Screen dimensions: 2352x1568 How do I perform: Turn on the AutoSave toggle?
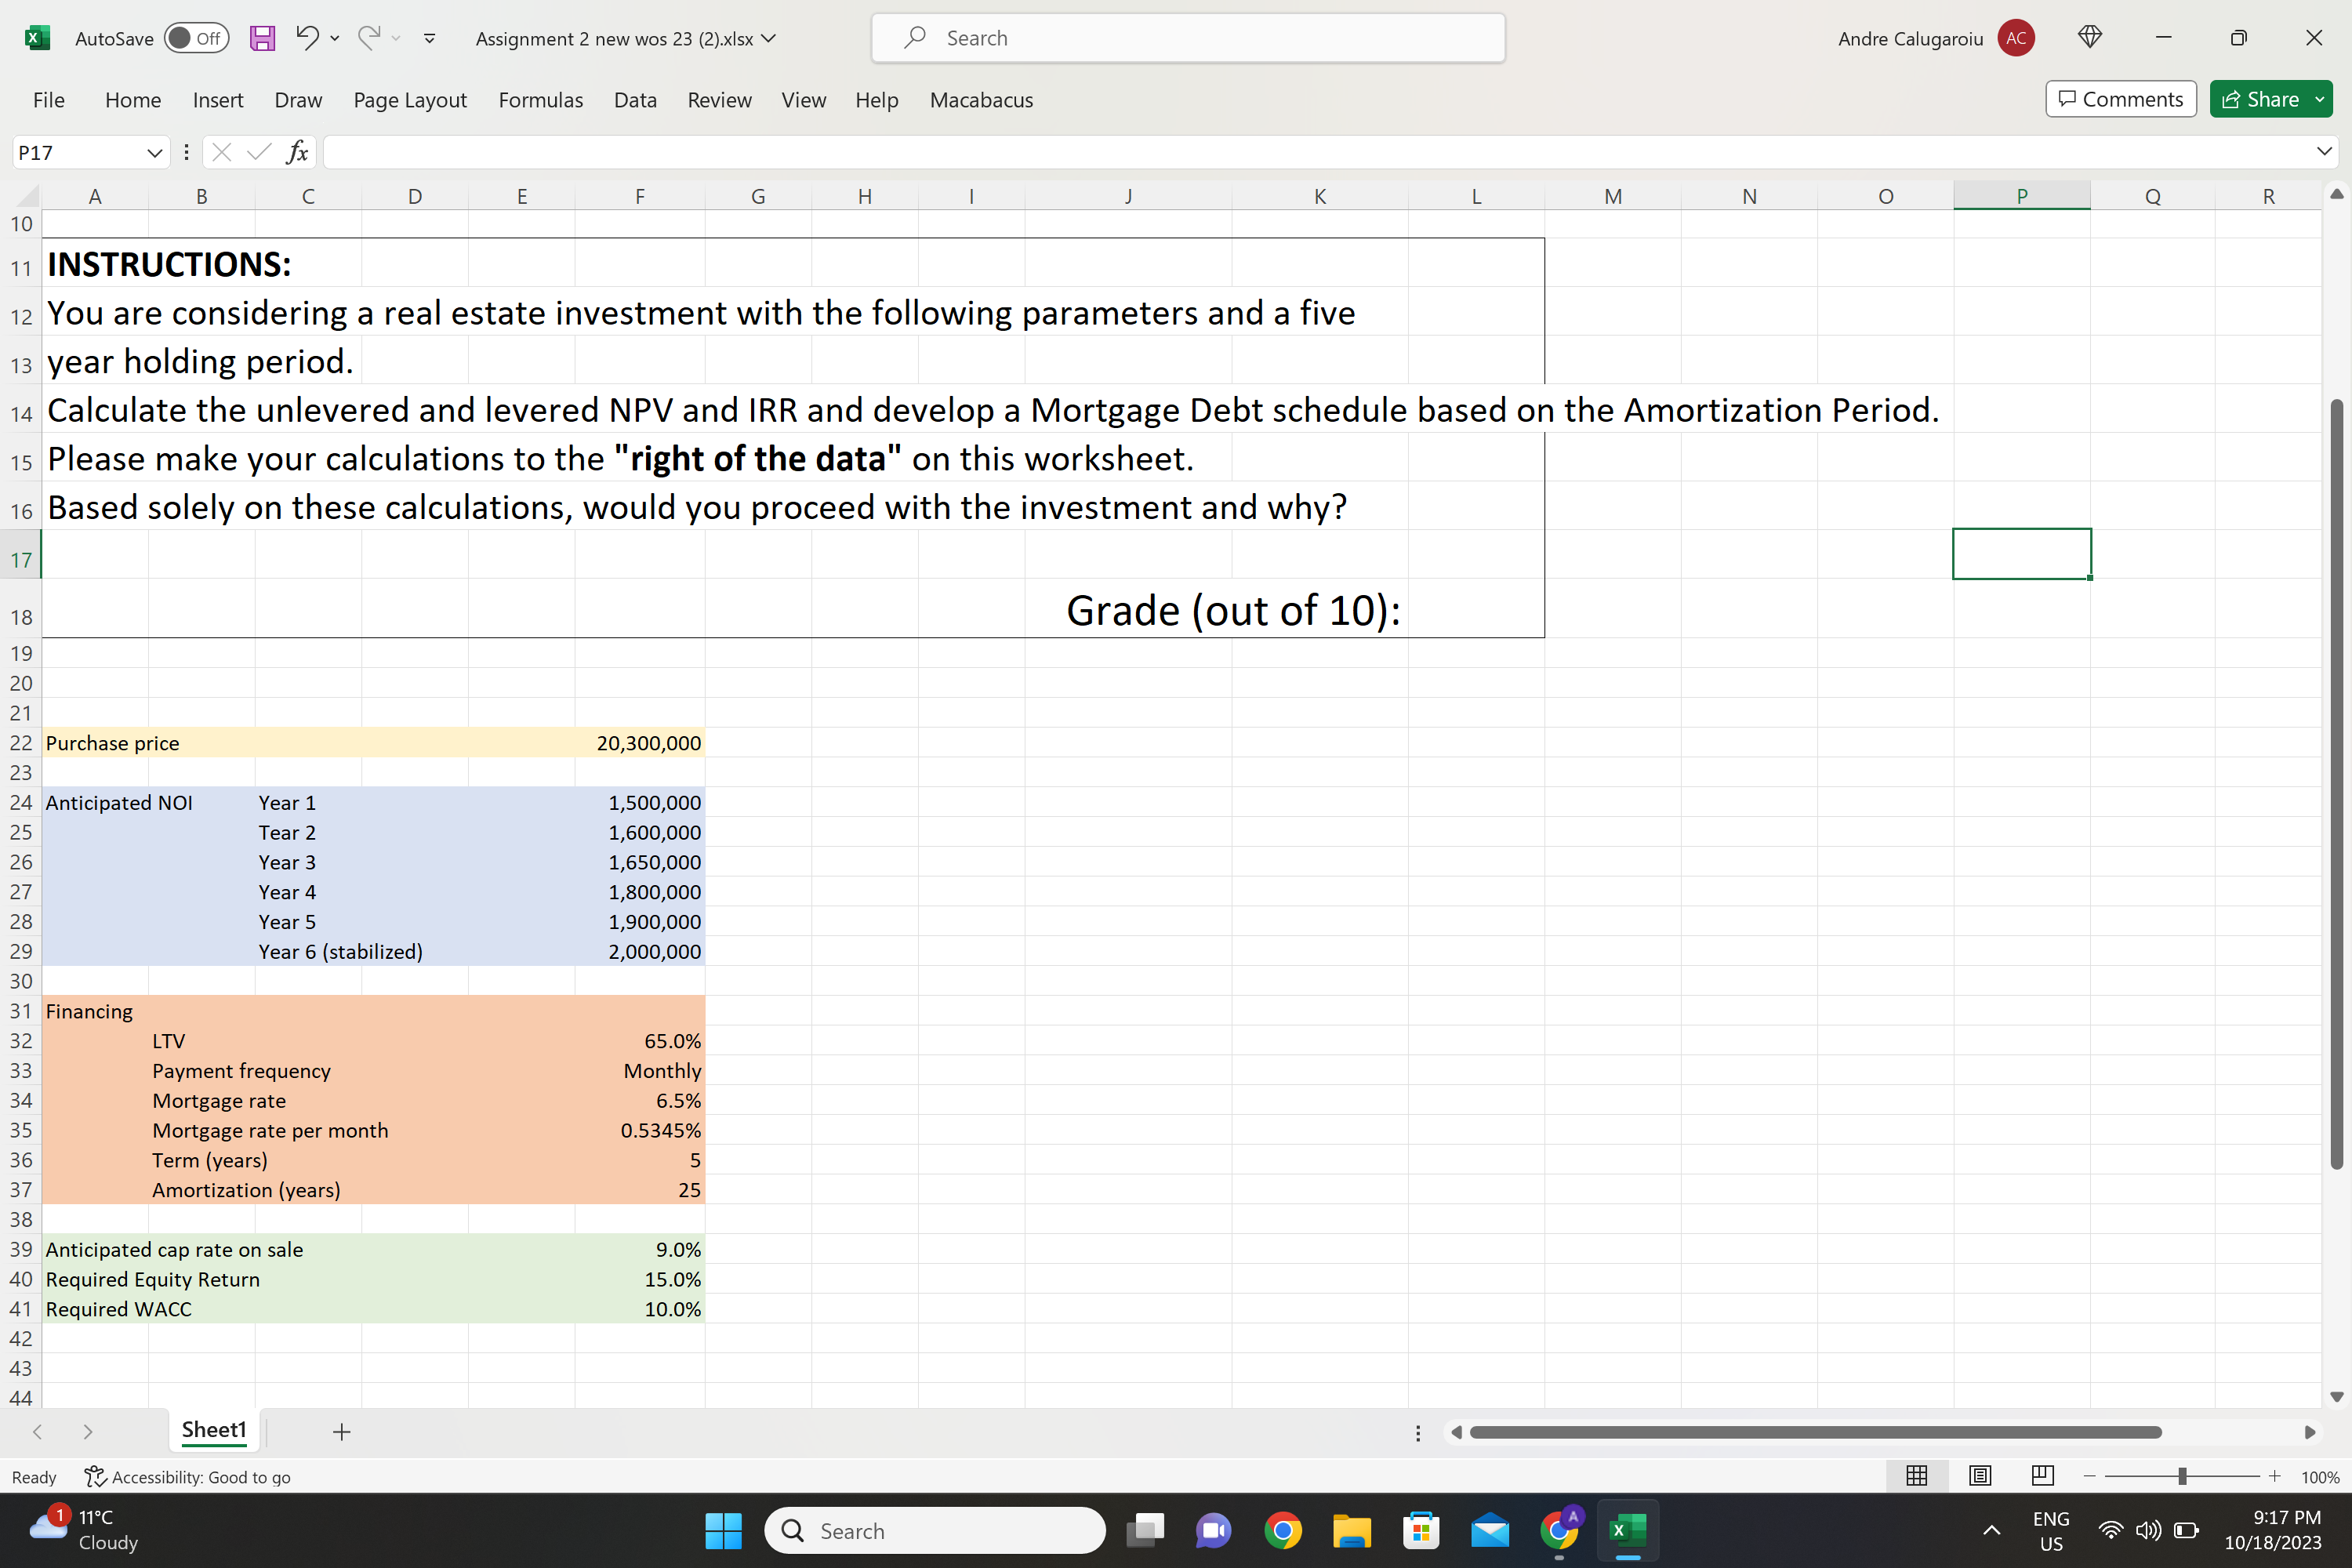pos(196,37)
